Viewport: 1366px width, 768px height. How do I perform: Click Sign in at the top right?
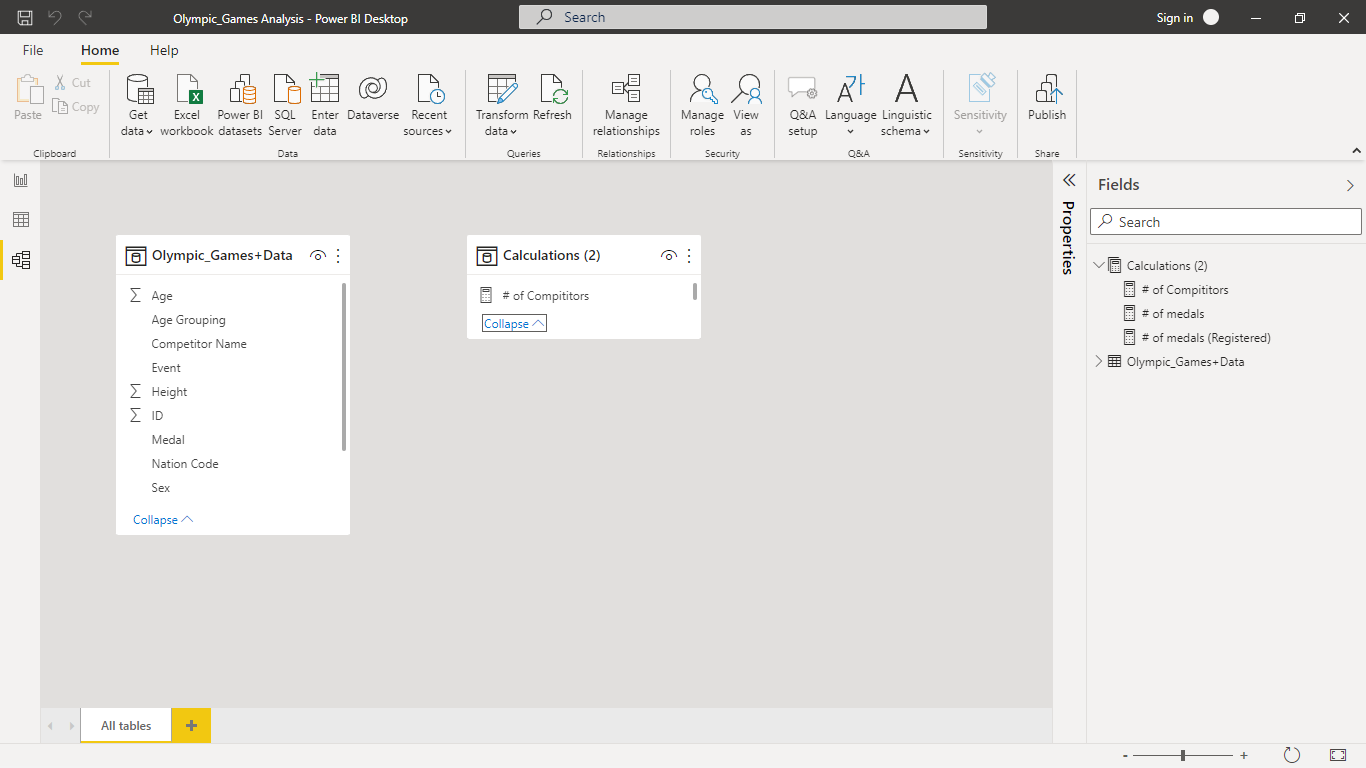pos(1175,17)
